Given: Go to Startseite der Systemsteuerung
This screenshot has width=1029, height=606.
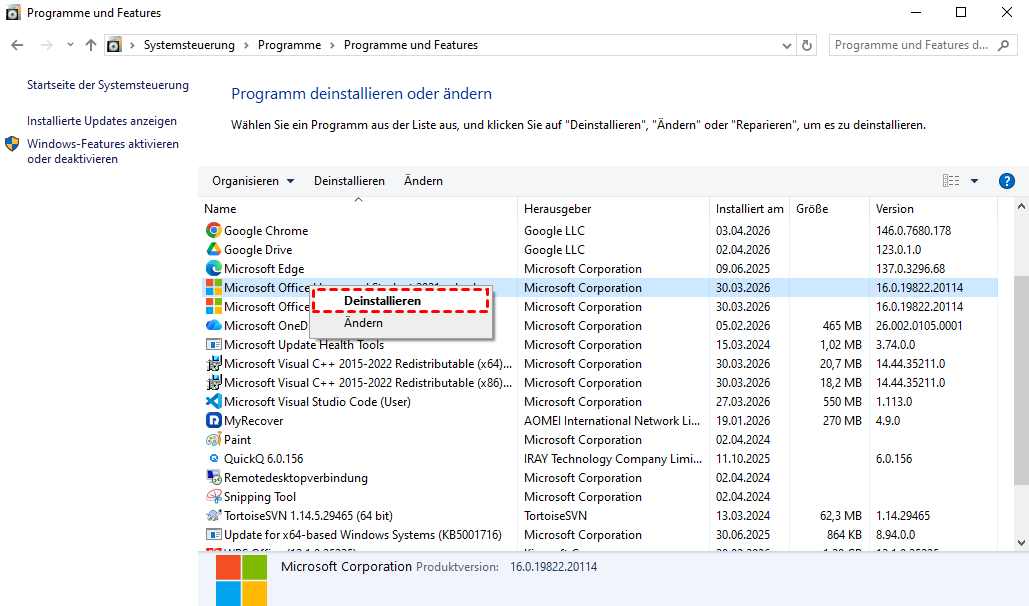Looking at the screenshot, I should (108, 86).
